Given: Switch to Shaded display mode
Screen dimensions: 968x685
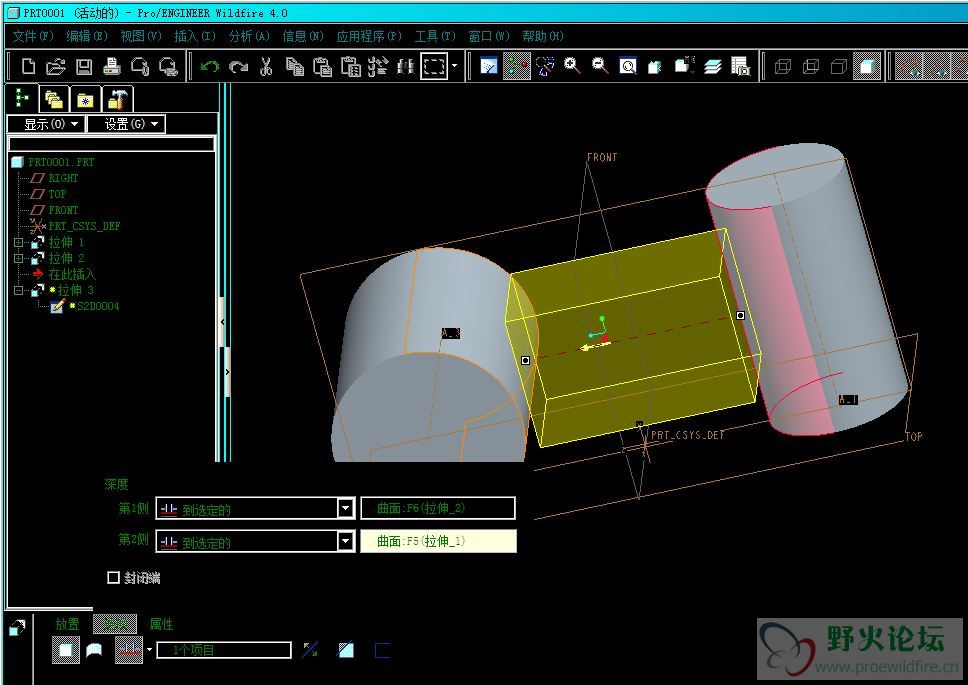Looking at the screenshot, I should [867, 66].
